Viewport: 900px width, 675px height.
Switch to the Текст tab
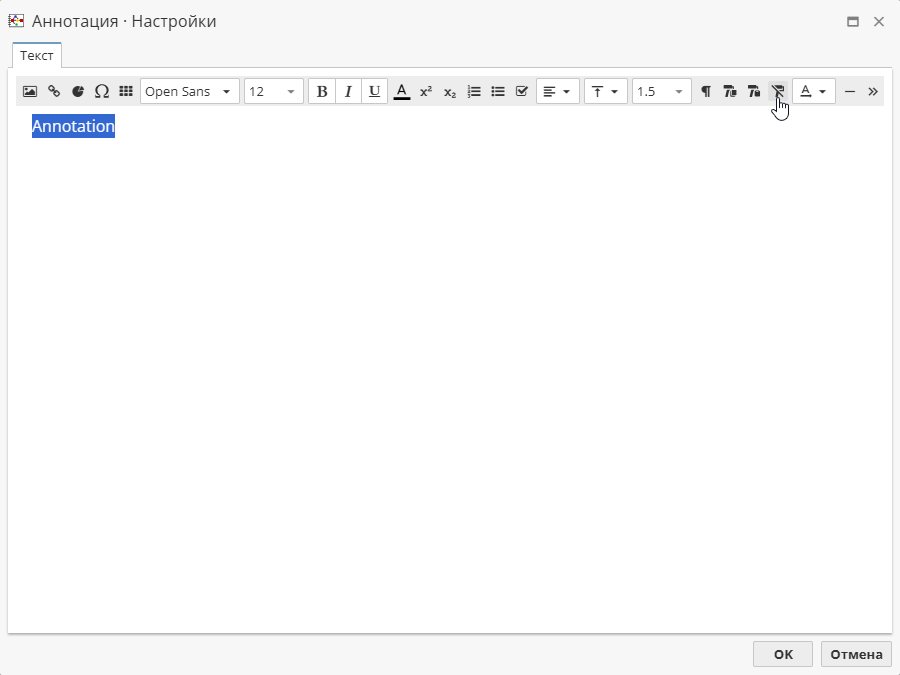pyautogui.click(x=37, y=56)
